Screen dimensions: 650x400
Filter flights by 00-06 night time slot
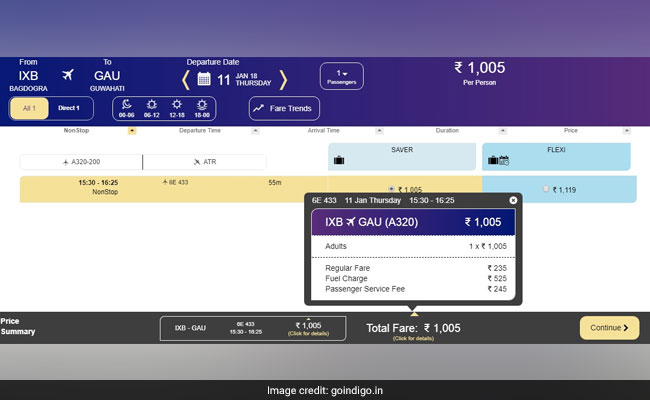(x=126, y=108)
